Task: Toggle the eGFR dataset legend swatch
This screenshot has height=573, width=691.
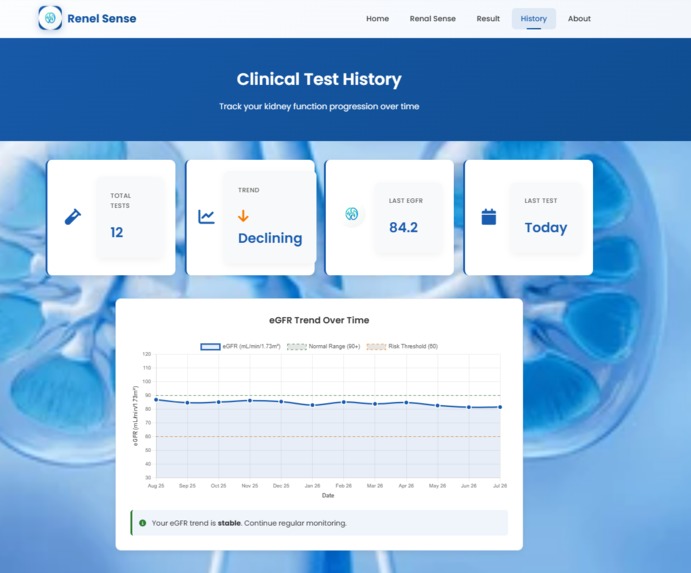Action: pyautogui.click(x=210, y=346)
